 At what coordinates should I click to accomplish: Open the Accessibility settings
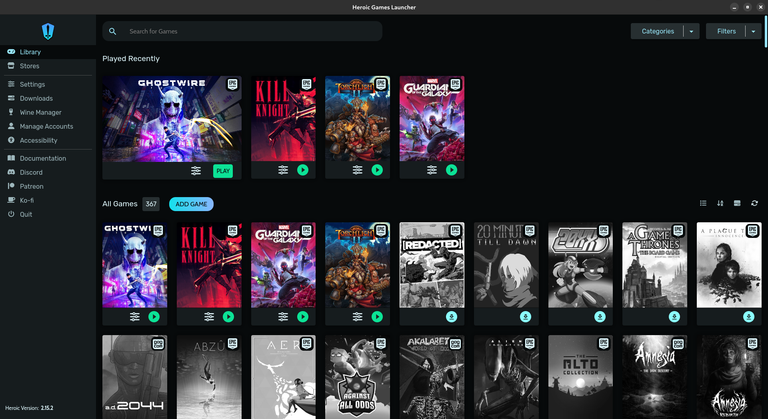click(x=48, y=140)
